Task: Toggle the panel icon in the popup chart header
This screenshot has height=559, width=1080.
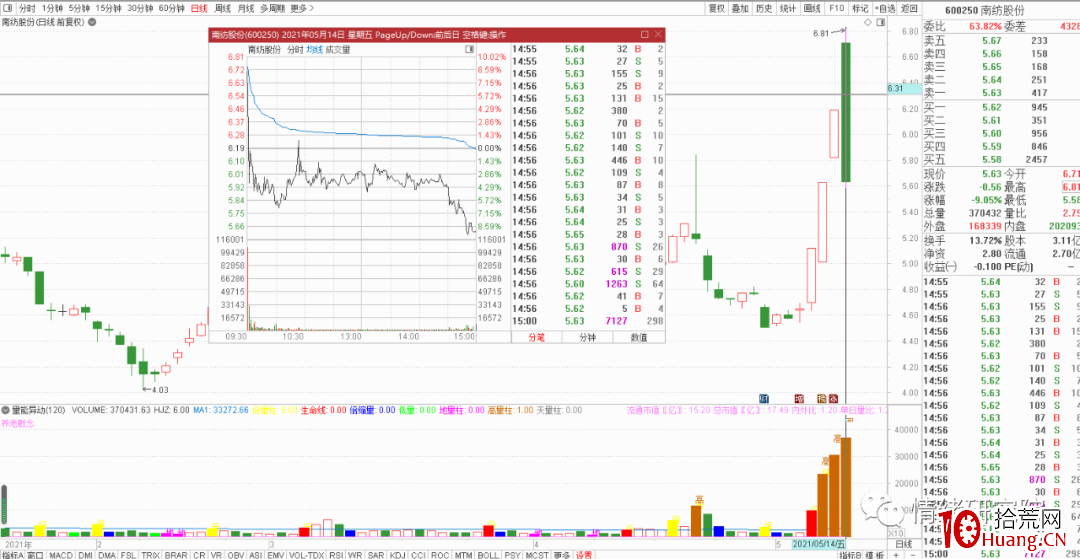Action: 469,50
